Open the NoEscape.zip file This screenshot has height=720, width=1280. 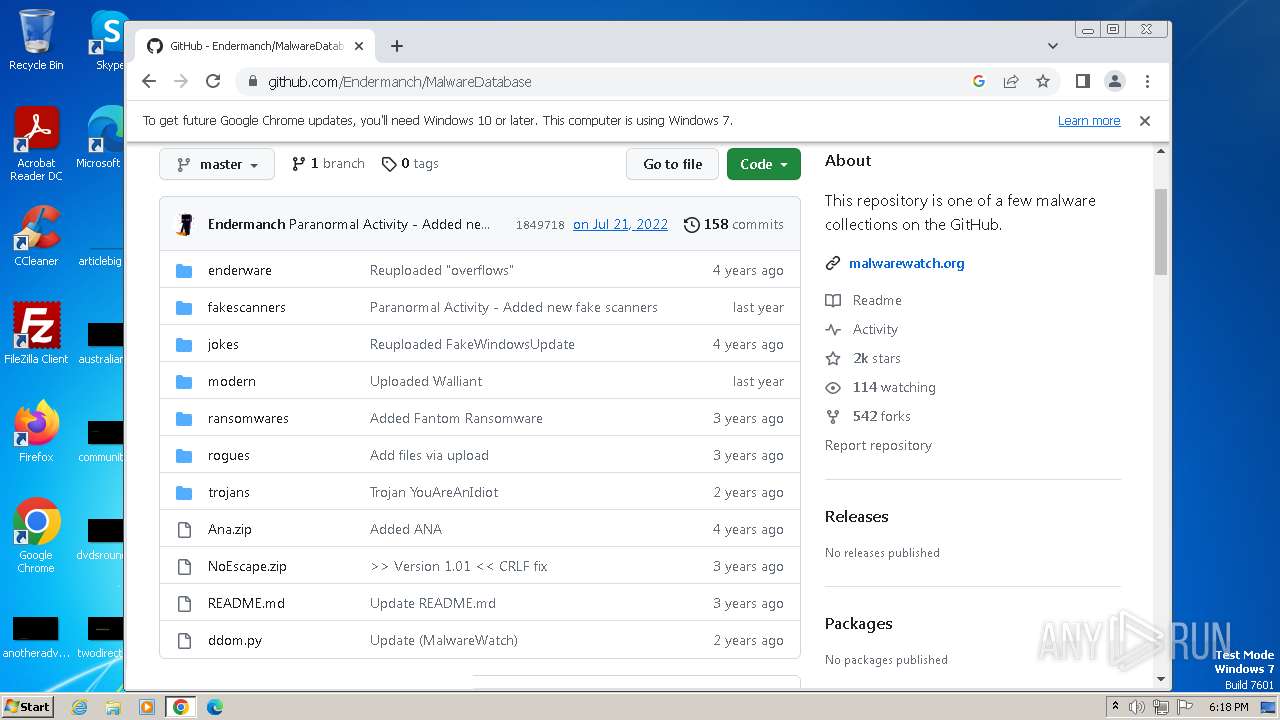[247, 566]
